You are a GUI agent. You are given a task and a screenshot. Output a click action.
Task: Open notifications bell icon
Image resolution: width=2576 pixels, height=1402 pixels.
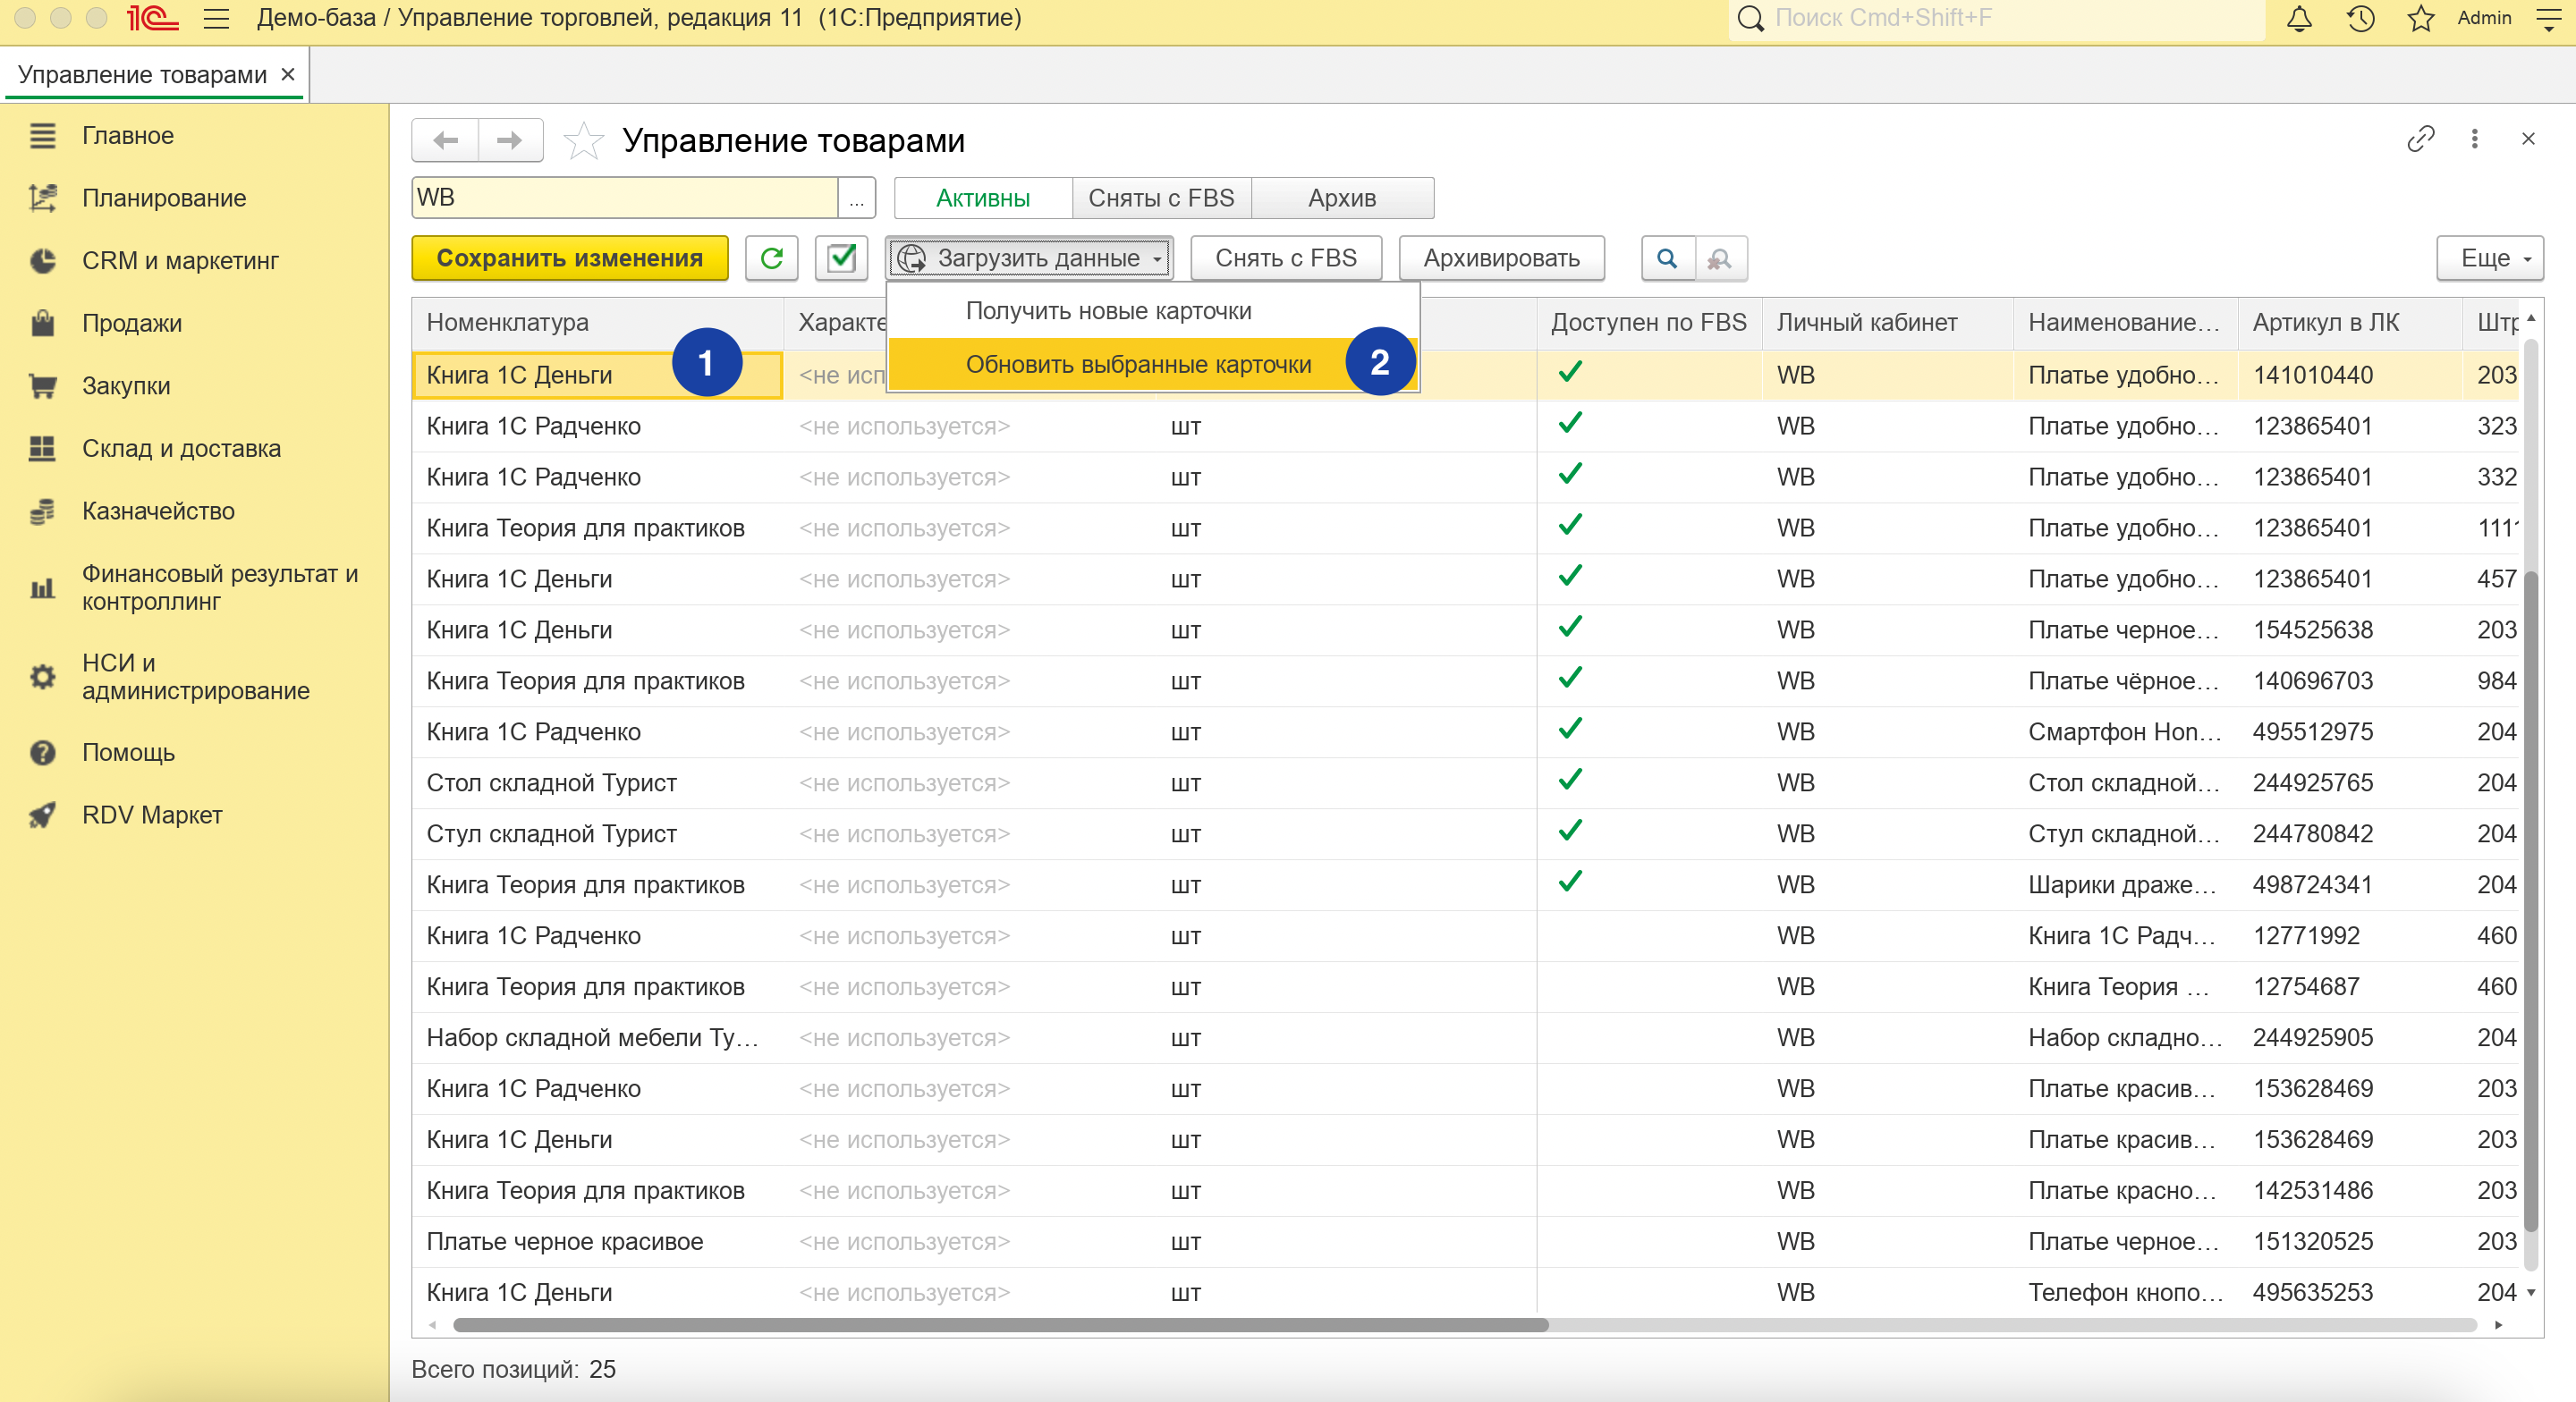2299,18
